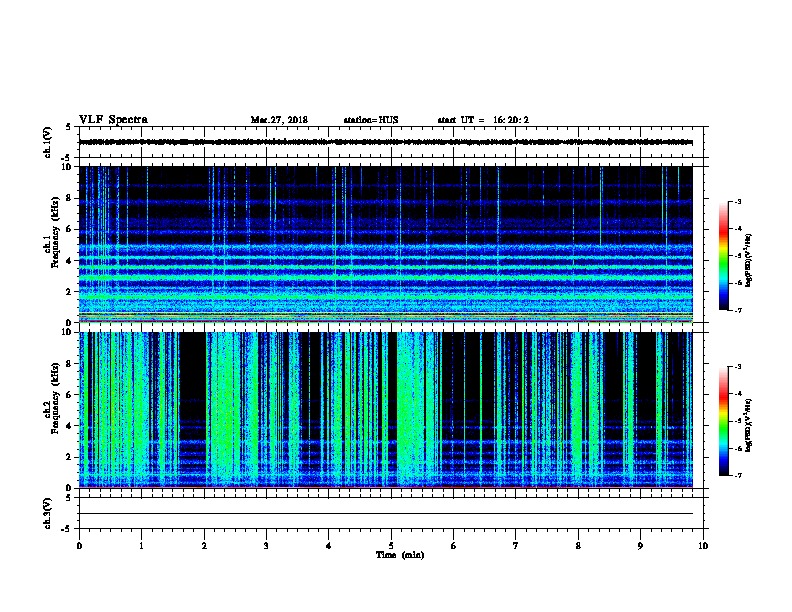Click the "4" minute tick on the time axis
Screen dimensions: 792x612
pos(329,546)
